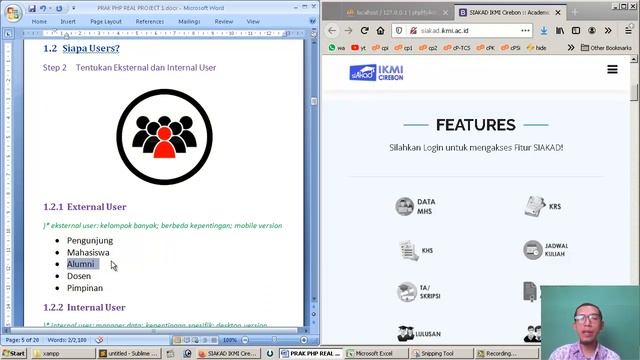This screenshot has width=640, height=360.
Task: Switch to the Home ribbon tab
Action: [x=39, y=21]
